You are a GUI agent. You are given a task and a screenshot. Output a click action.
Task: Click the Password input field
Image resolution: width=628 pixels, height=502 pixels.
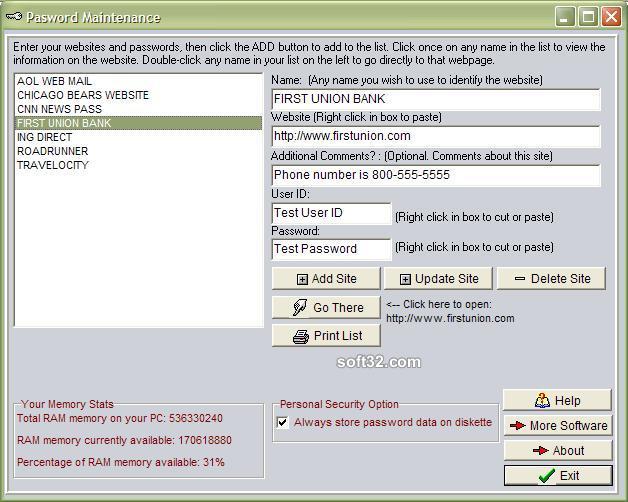coord(331,249)
